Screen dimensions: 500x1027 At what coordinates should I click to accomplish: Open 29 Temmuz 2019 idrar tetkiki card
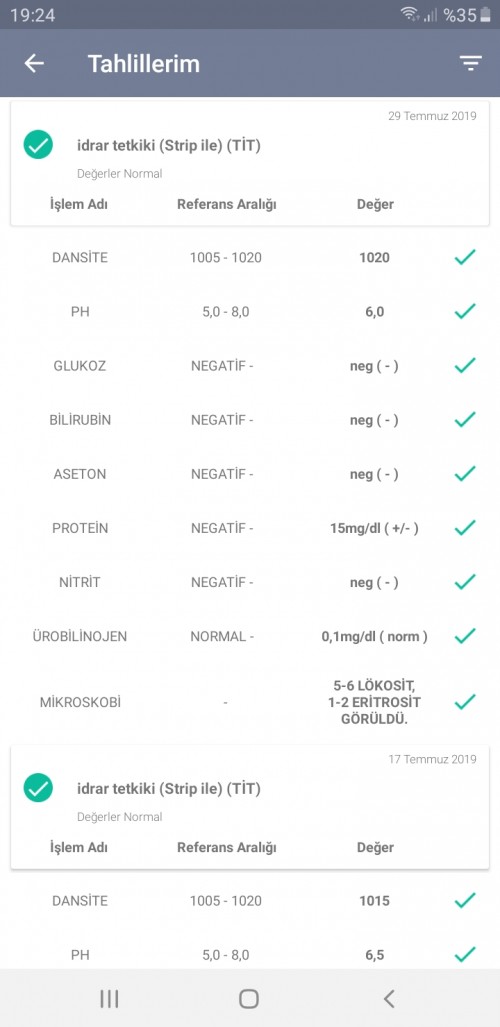pos(250,164)
